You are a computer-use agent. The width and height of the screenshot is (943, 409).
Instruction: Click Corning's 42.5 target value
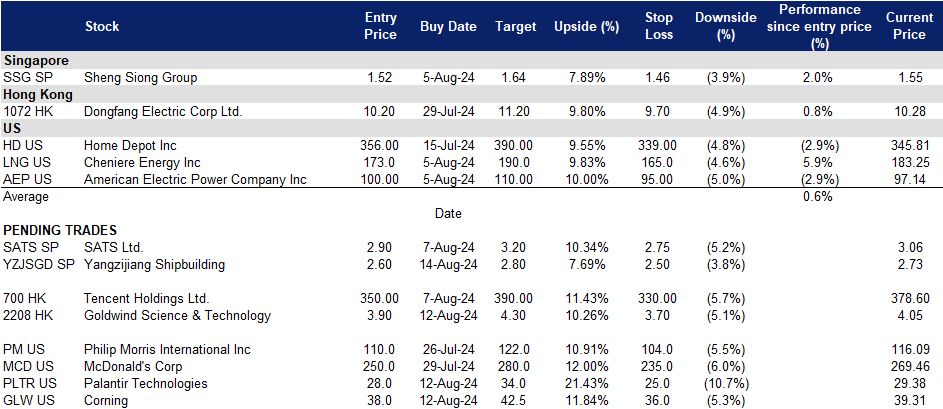(517, 400)
